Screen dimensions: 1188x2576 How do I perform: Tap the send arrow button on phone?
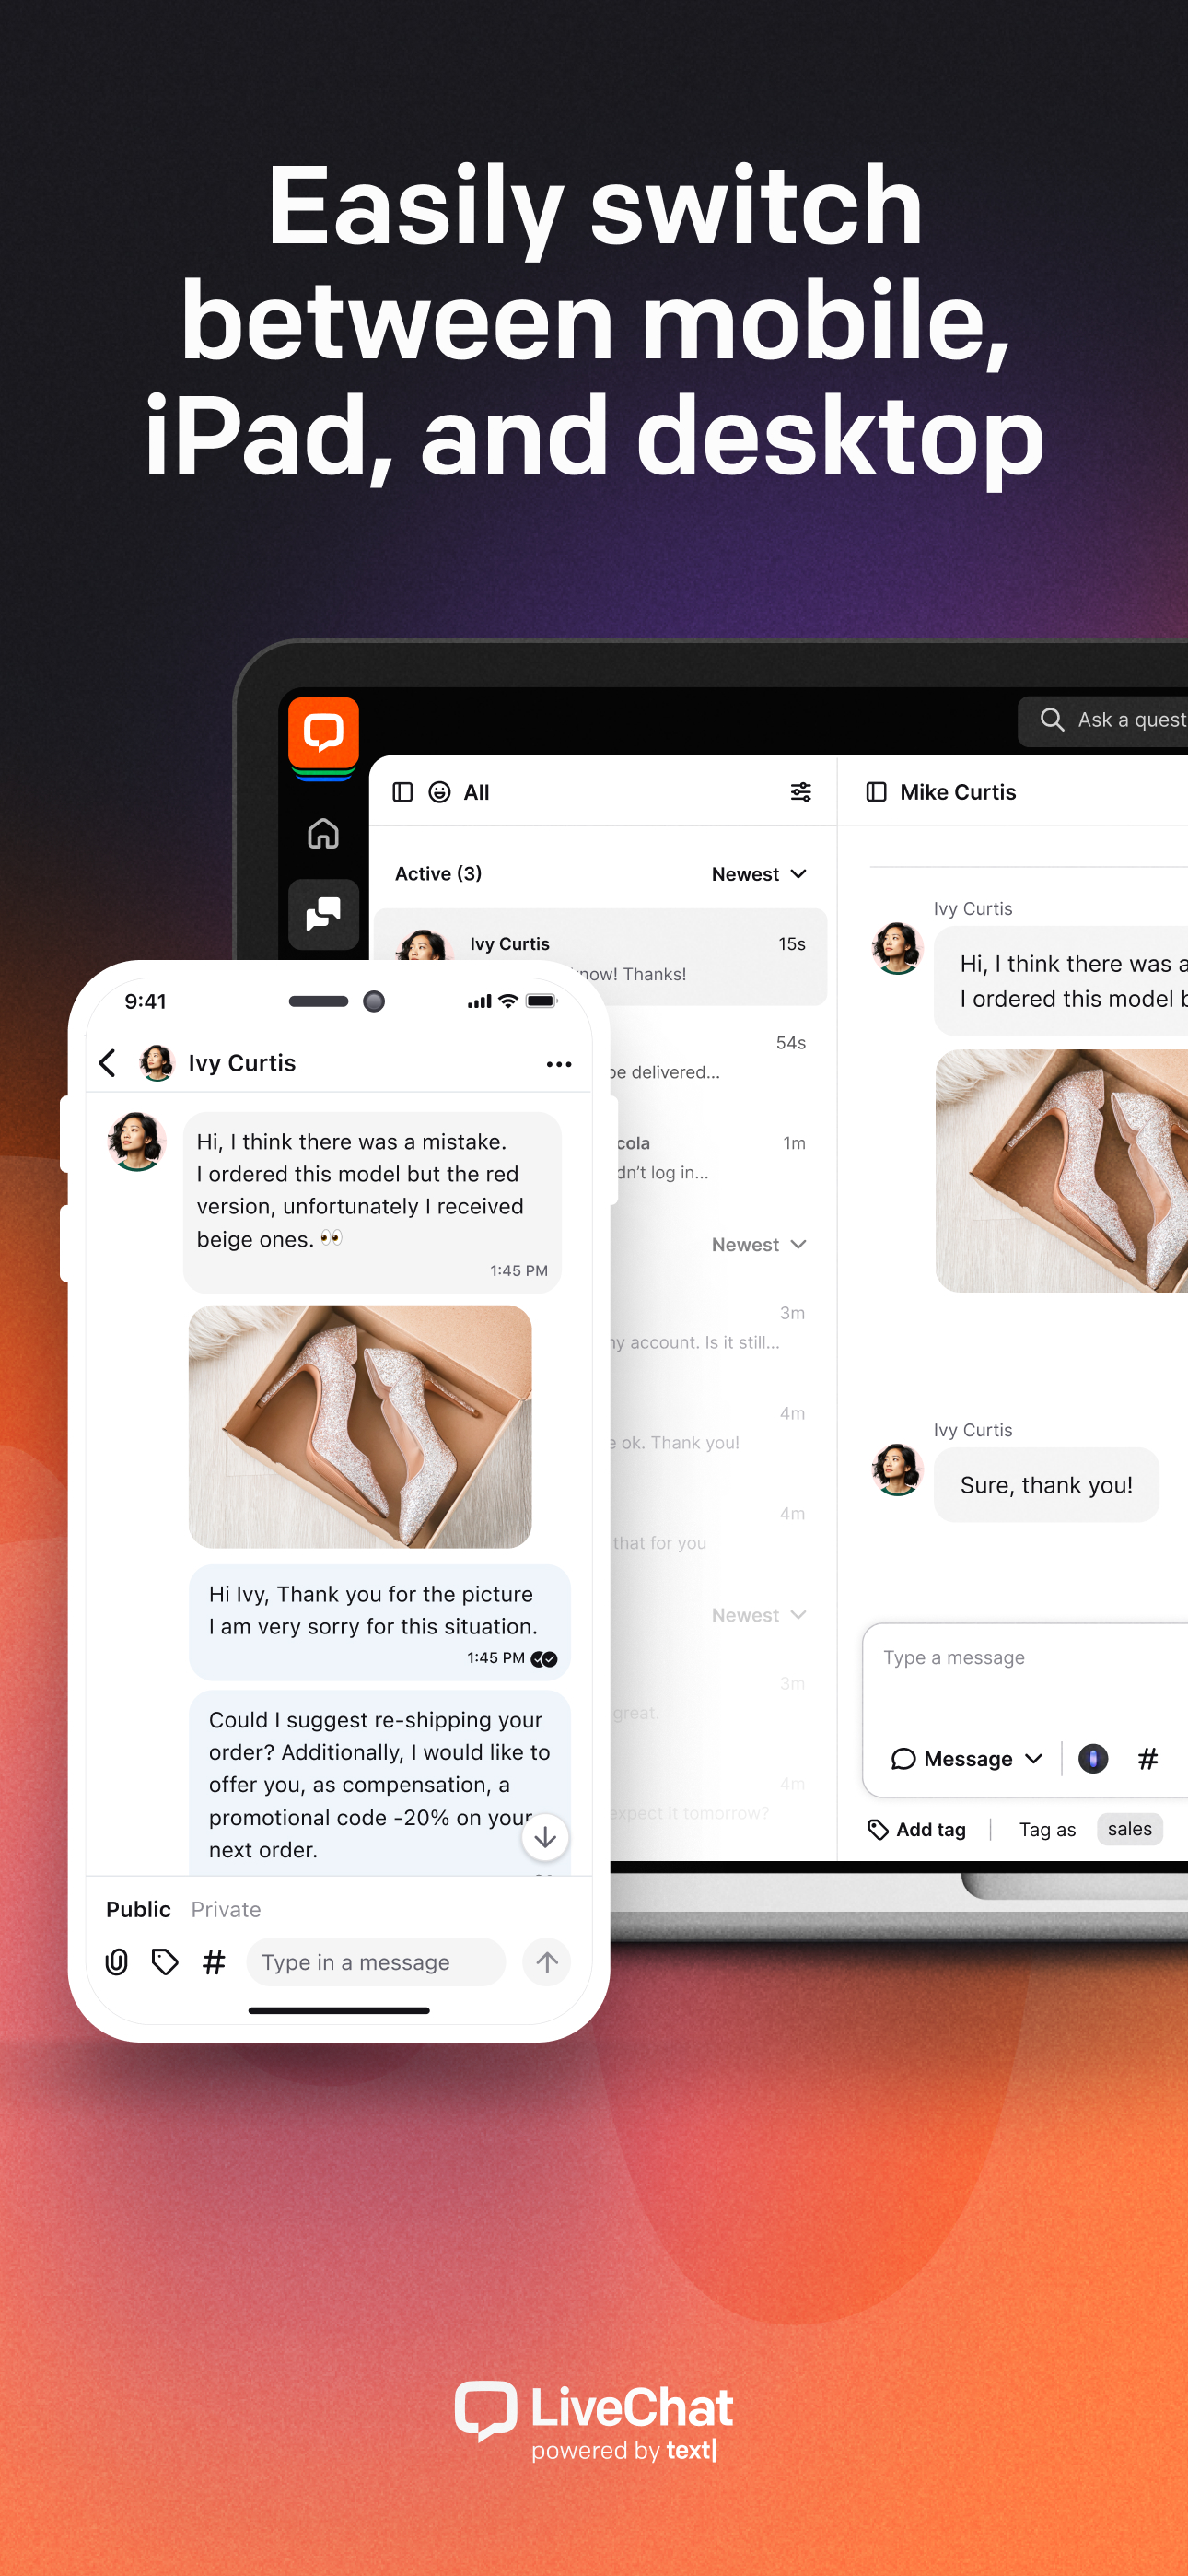click(x=547, y=1962)
